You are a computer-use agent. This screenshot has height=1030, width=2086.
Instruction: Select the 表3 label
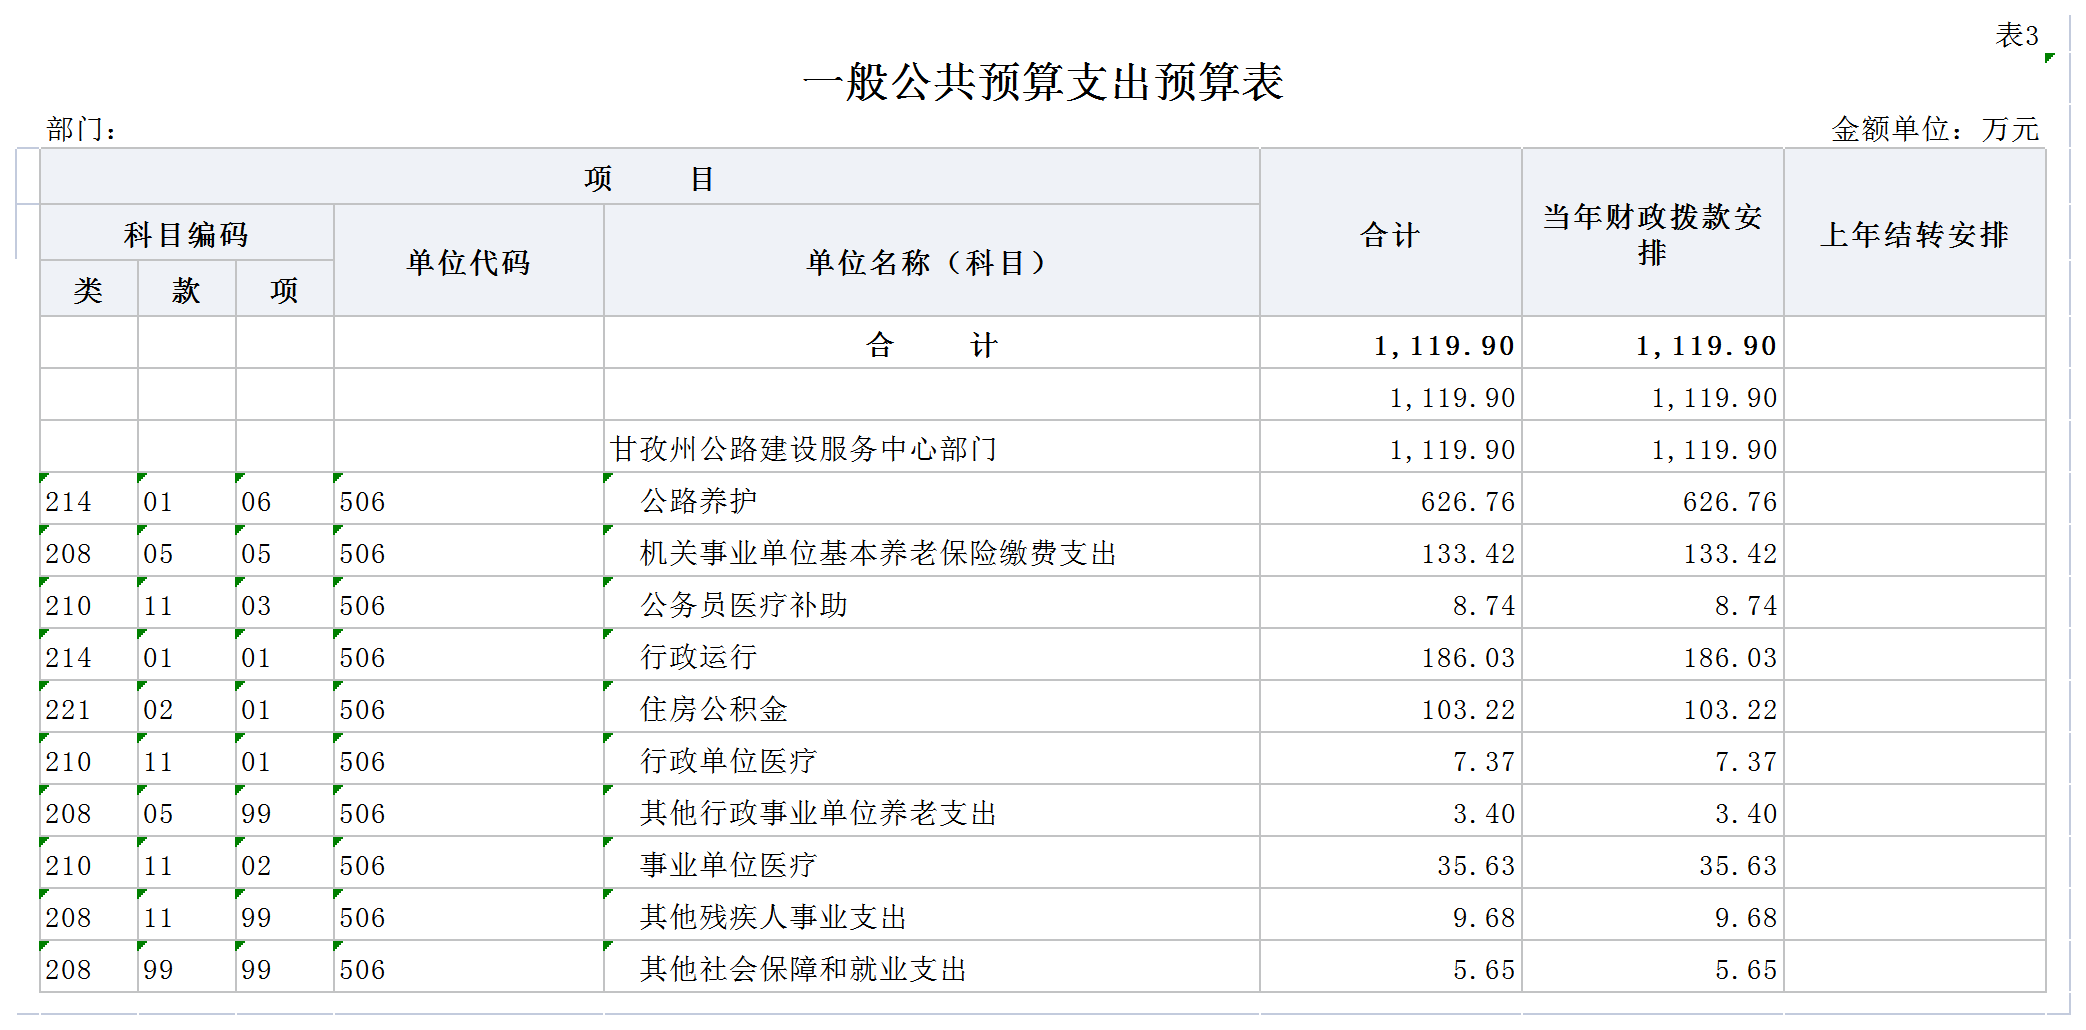click(2017, 35)
